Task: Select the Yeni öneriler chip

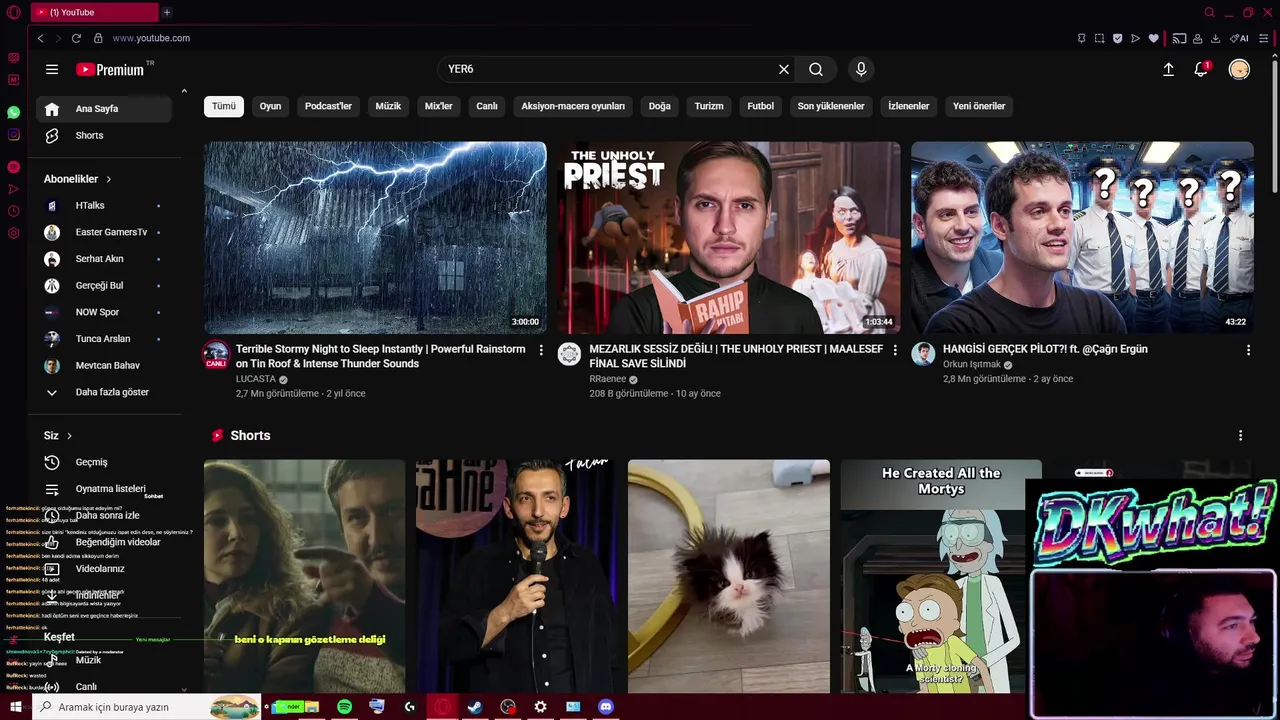Action: click(x=979, y=106)
